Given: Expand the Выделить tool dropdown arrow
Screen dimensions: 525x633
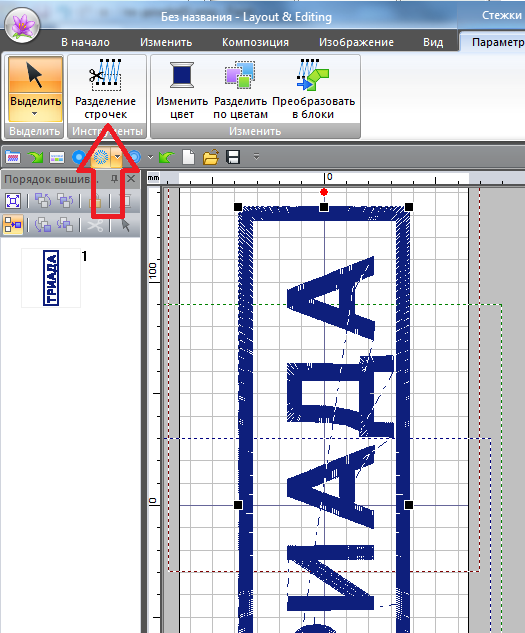Looking at the screenshot, I should [x=35, y=114].
